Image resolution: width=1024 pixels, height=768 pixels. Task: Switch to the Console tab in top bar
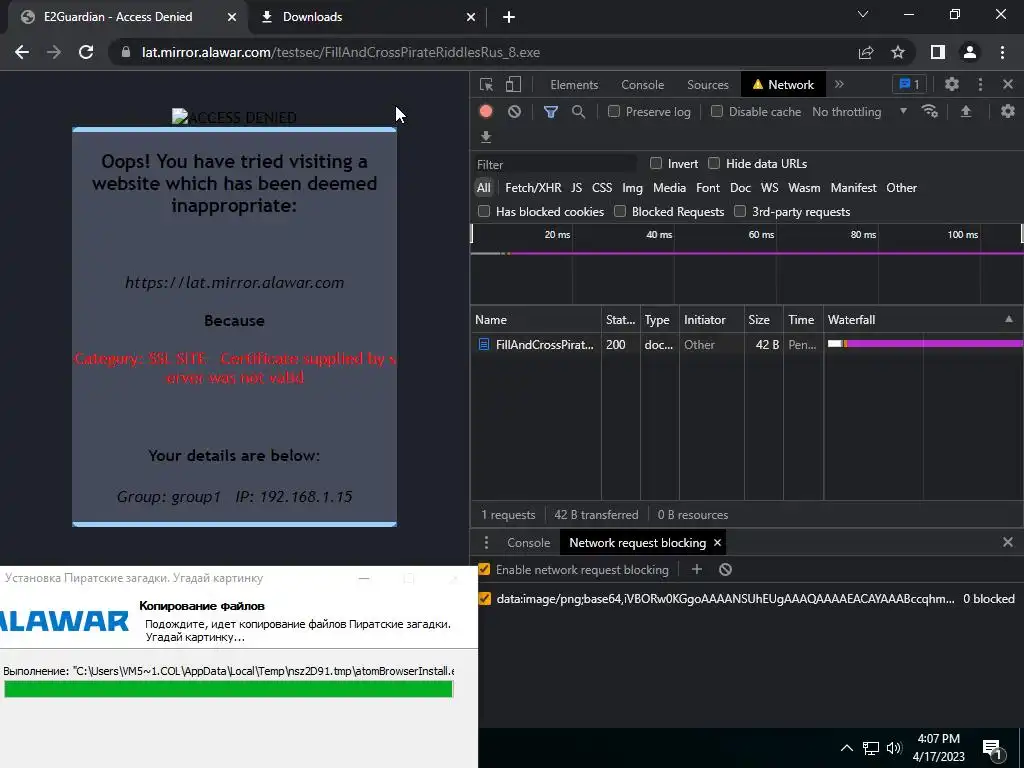[x=642, y=85]
